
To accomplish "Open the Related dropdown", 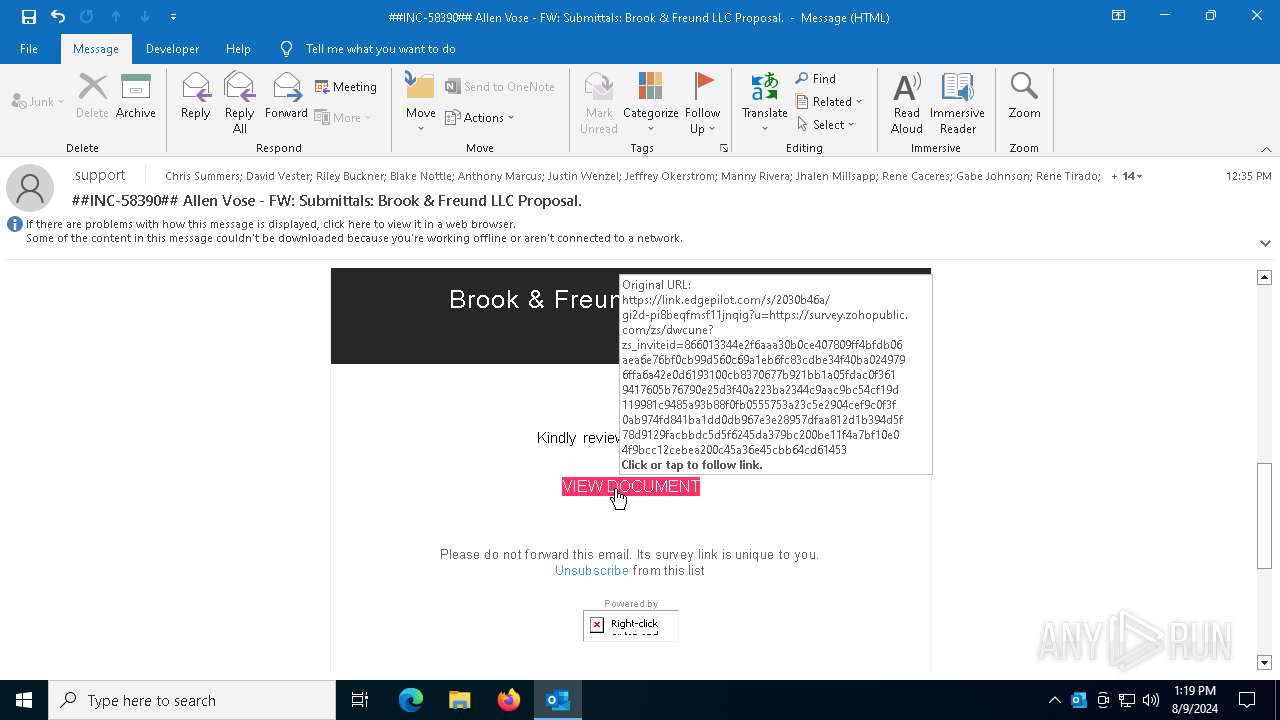I will click(x=829, y=102).
